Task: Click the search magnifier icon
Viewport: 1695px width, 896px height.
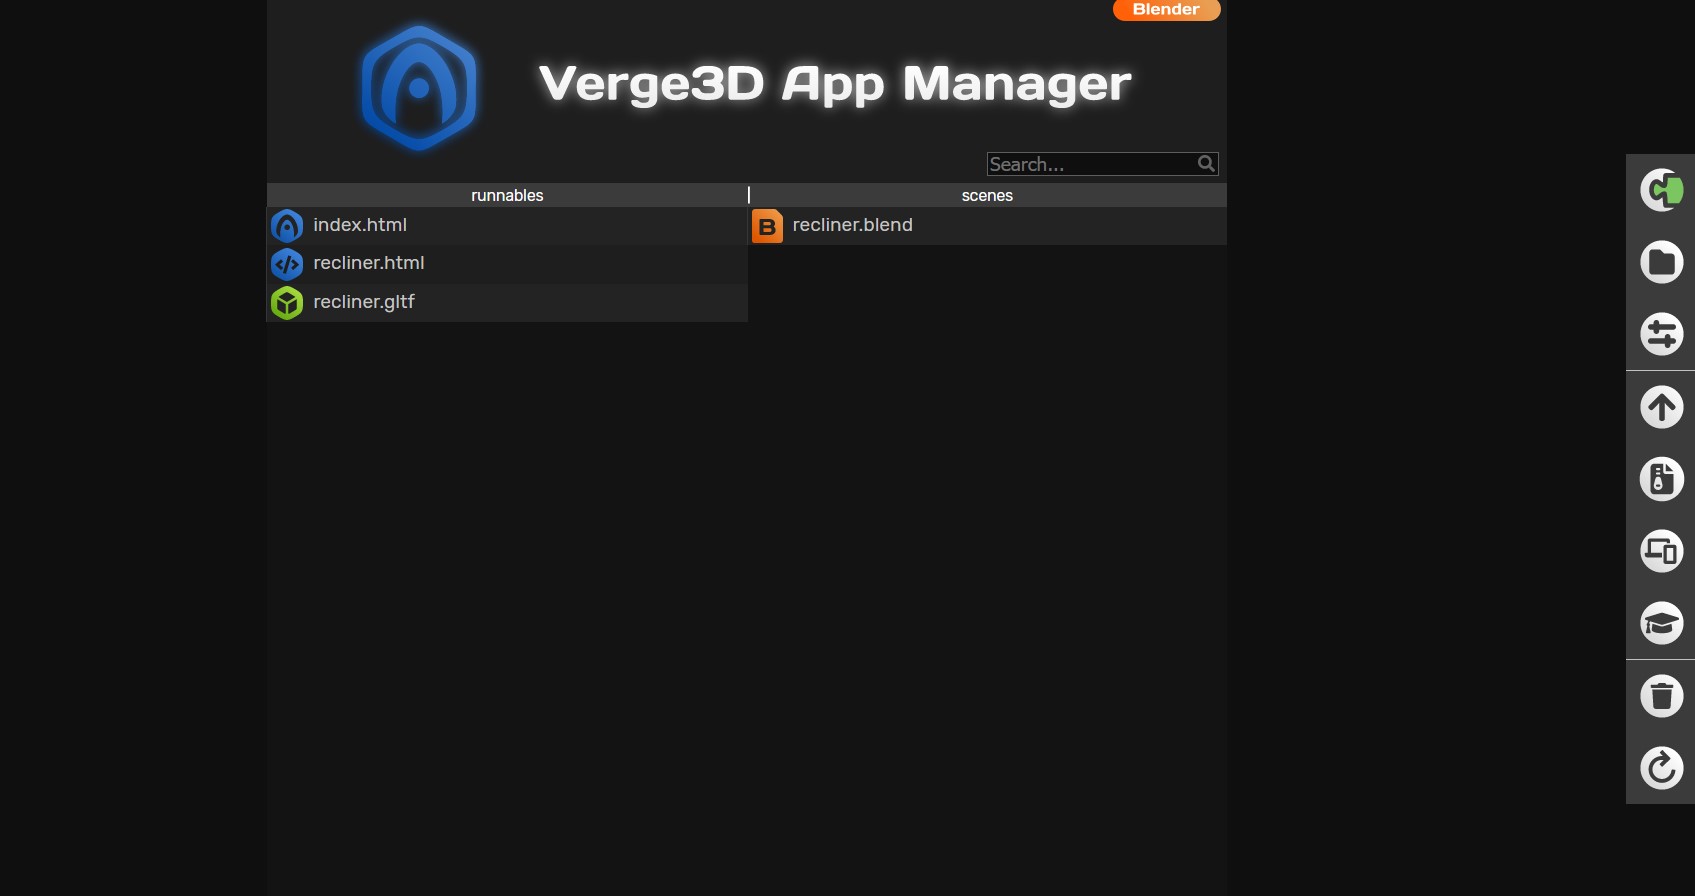Action: pyautogui.click(x=1206, y=164)
